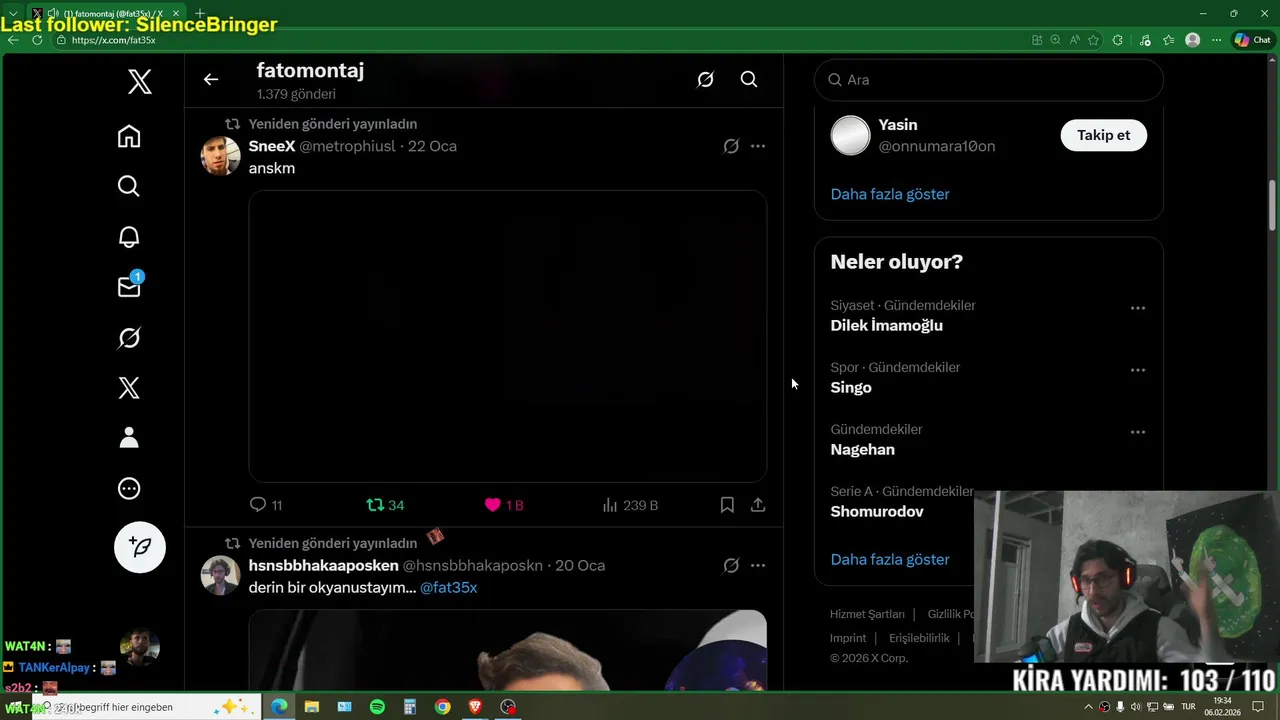Open the black media area in SneeX's post

point(508,336)
